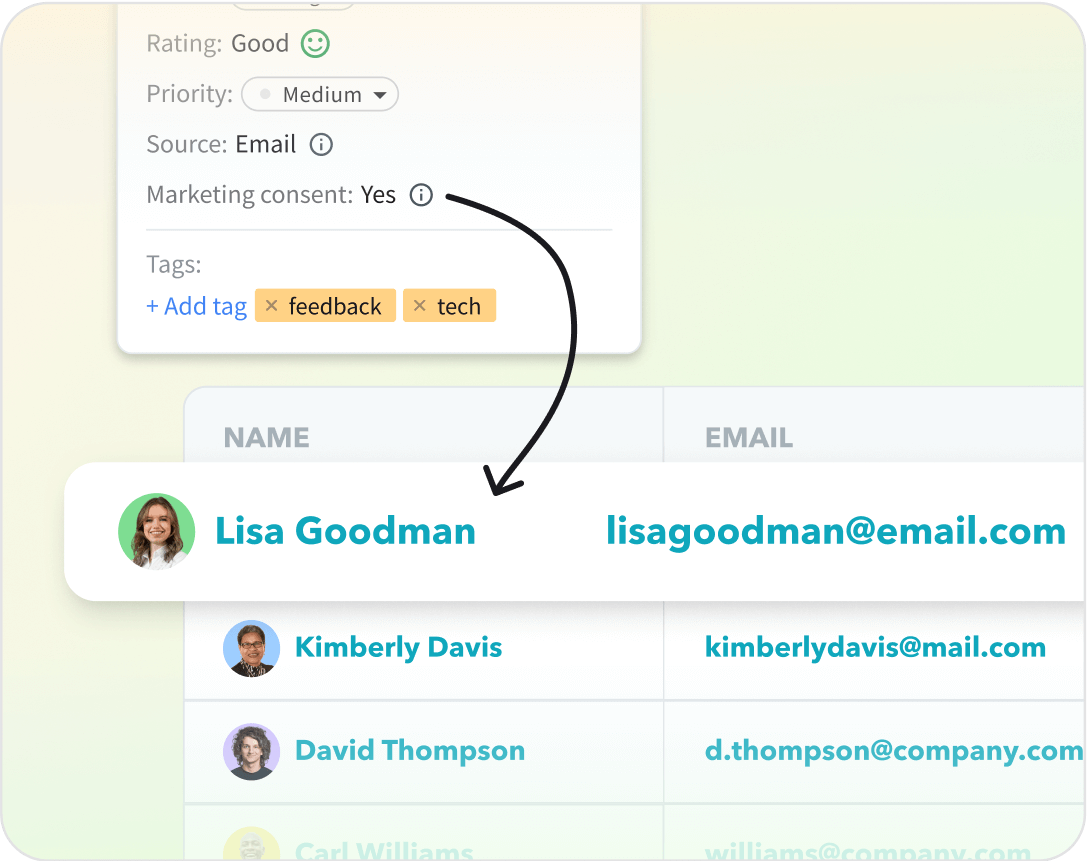Open lisagoodman@email.com email link

pos(834,531)
